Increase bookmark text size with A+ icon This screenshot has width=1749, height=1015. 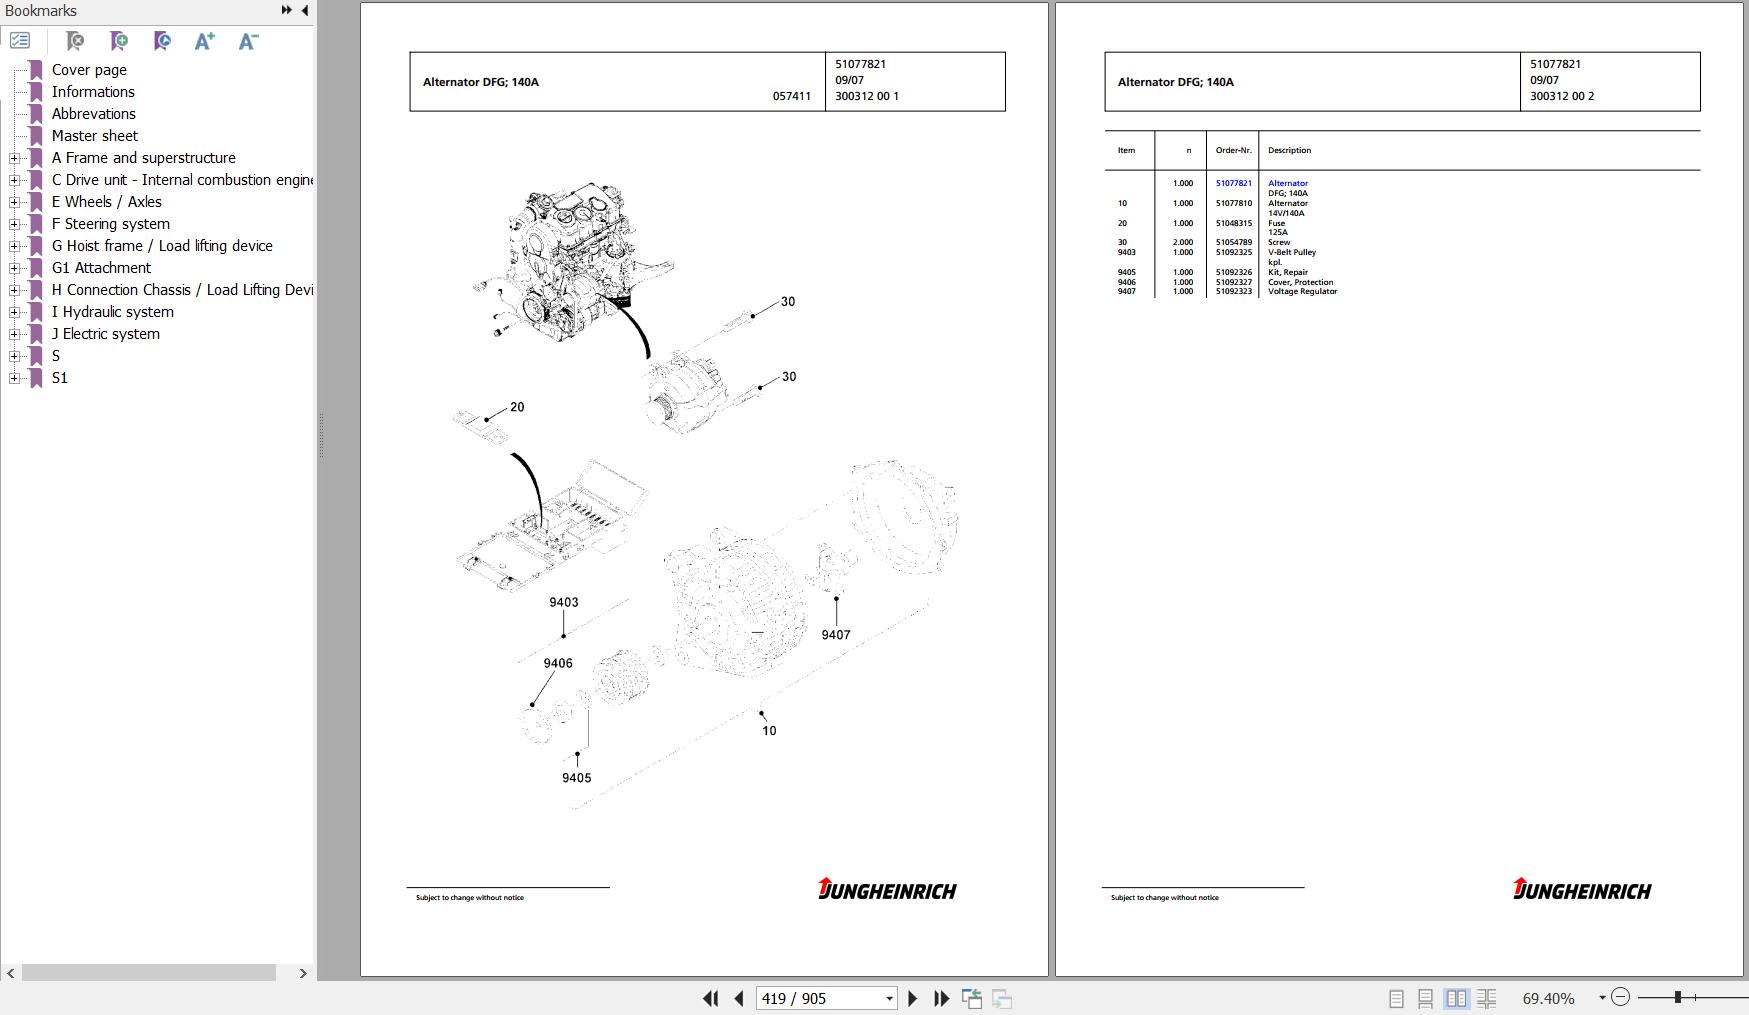pyautogui.click(x=205, y=41)
